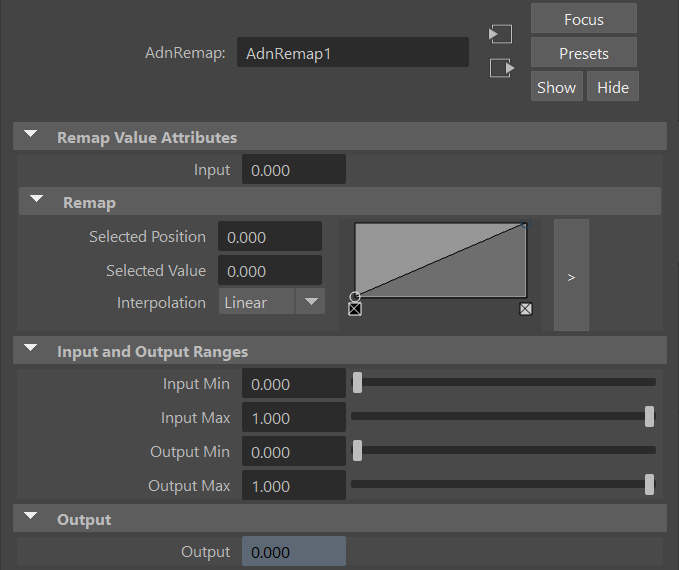Select the circle ramp point handle
Screen dimensions: 679x570
click(355, 297)
